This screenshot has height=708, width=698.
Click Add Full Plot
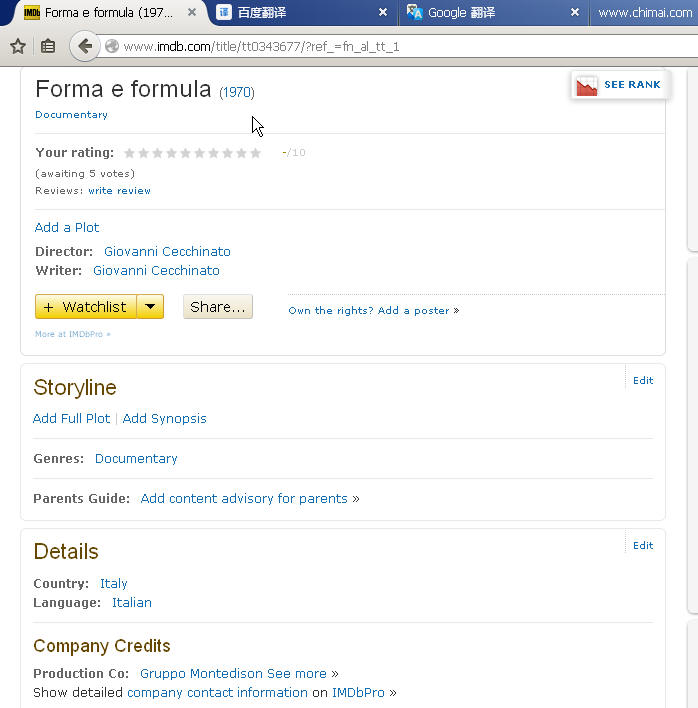coord(71,419)
